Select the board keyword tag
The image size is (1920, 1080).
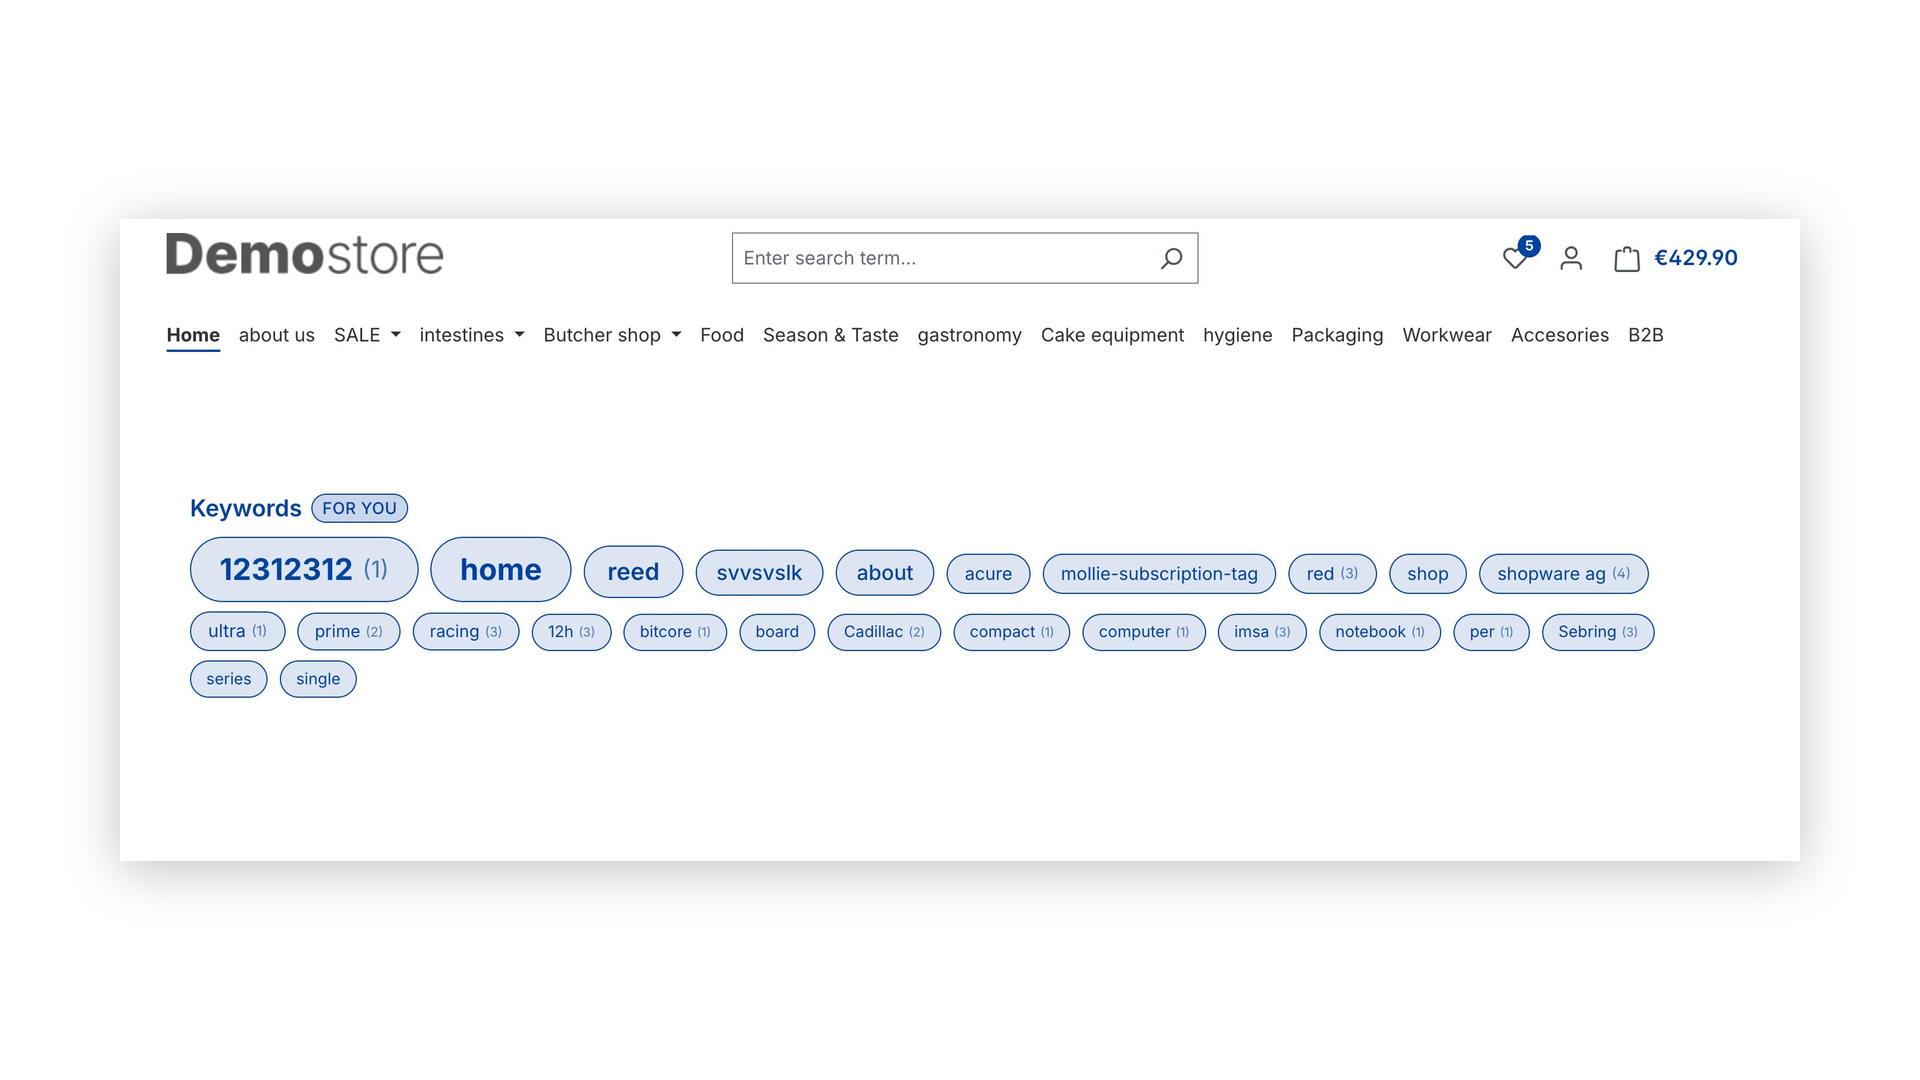(777, 632)
